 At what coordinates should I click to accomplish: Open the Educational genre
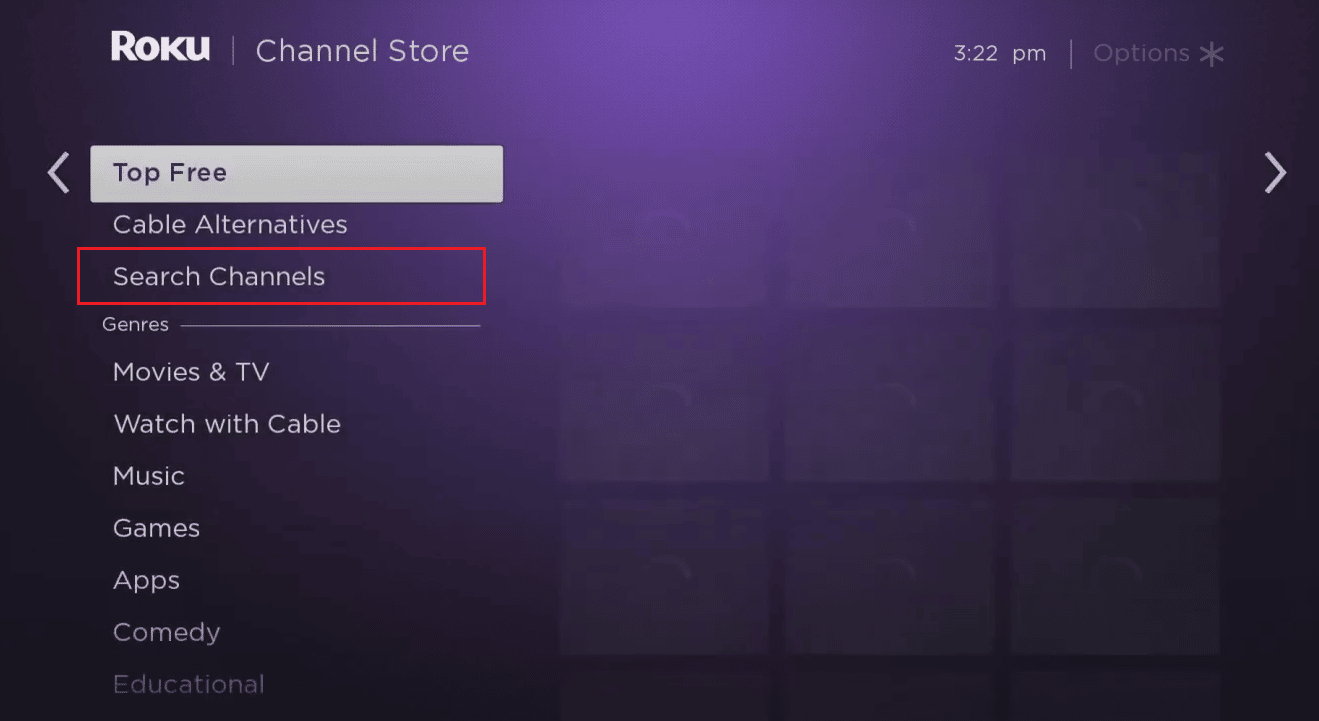[189, 683]
